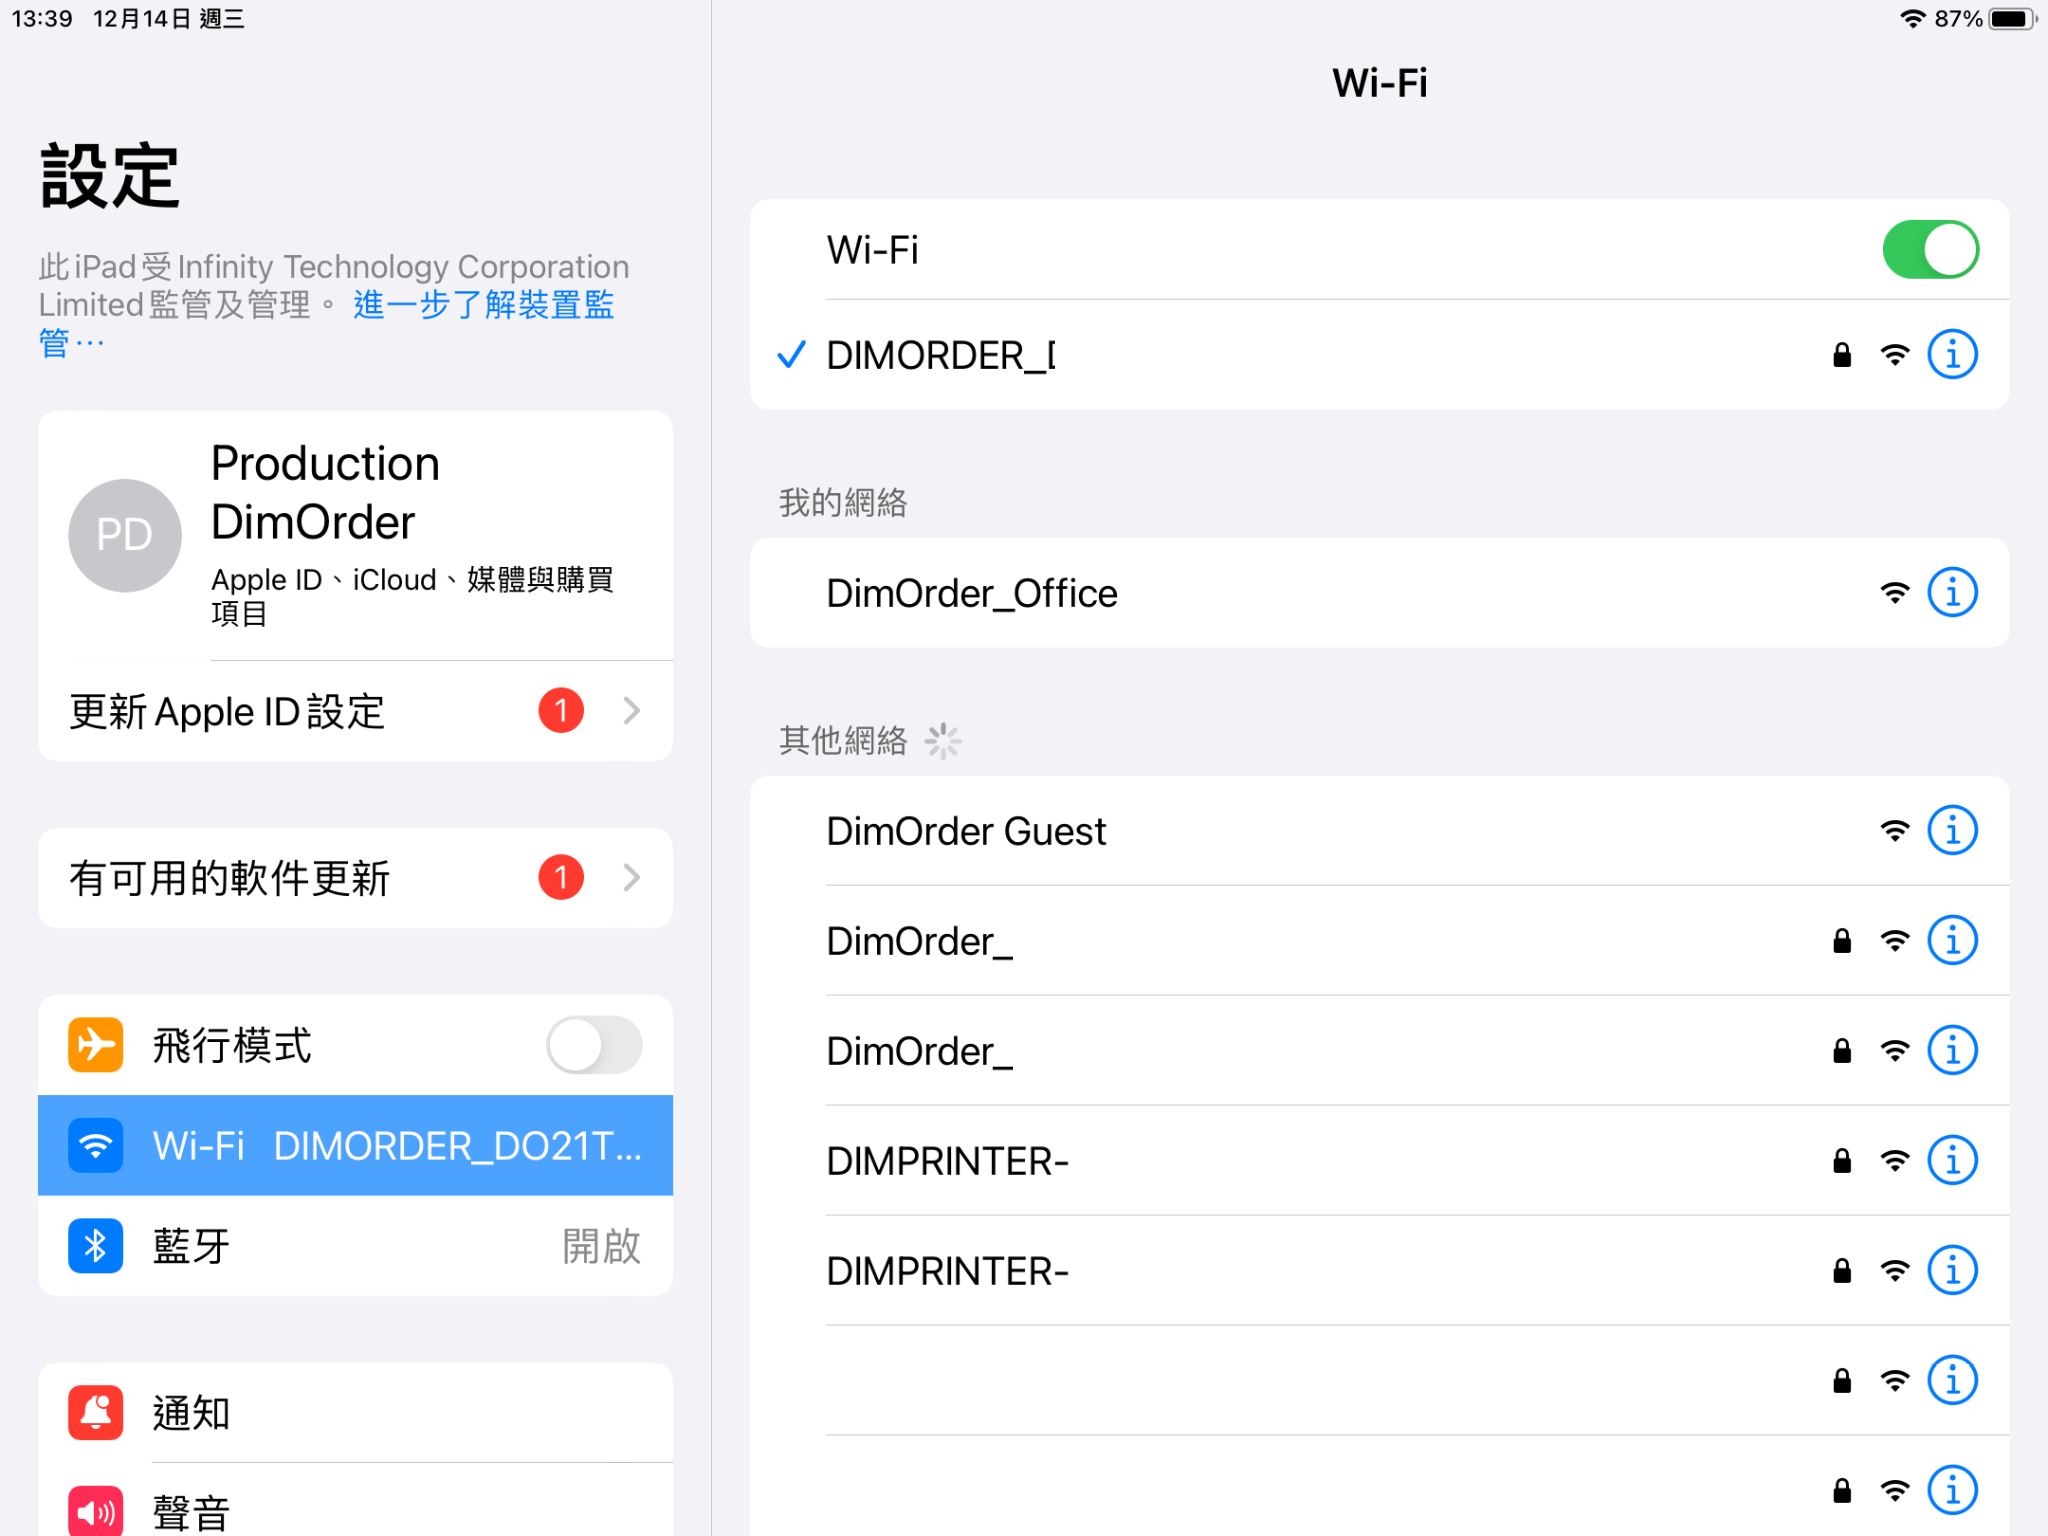
Task: Tap red badge on 有可用的軟件更新
Action: pos(561,877)
